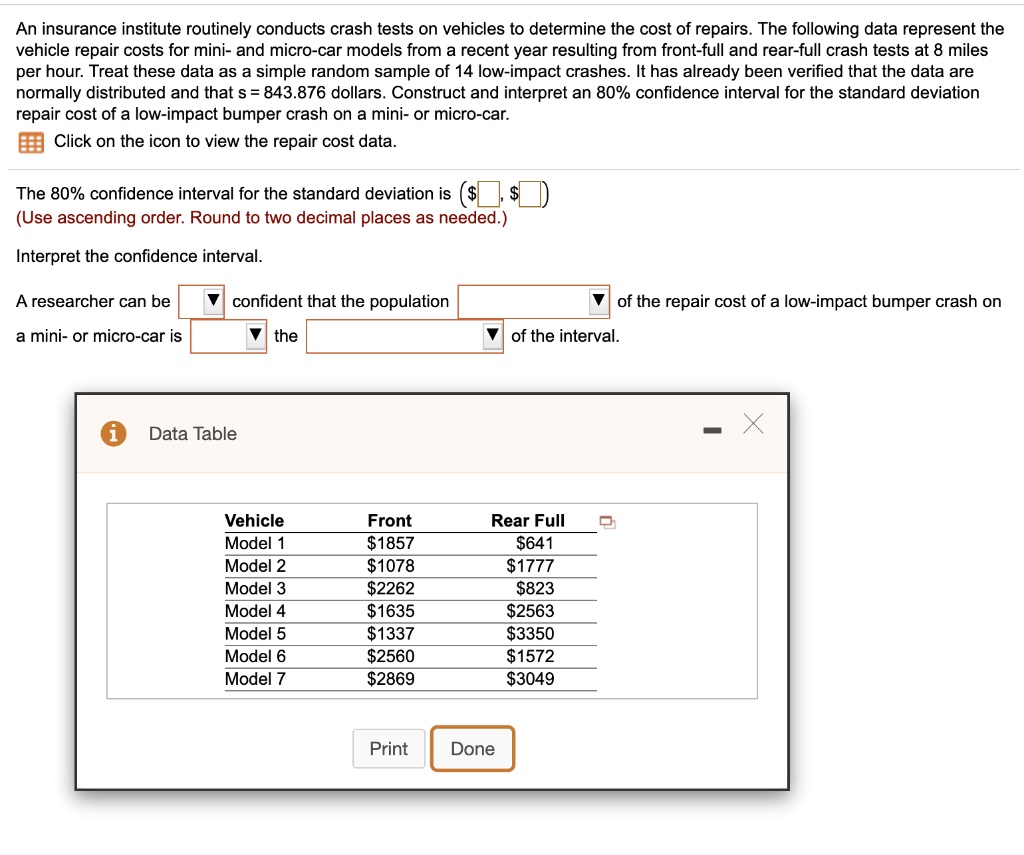
Task: Expand the dropdown before 'of the interval'
Action: tap(404, 336)
